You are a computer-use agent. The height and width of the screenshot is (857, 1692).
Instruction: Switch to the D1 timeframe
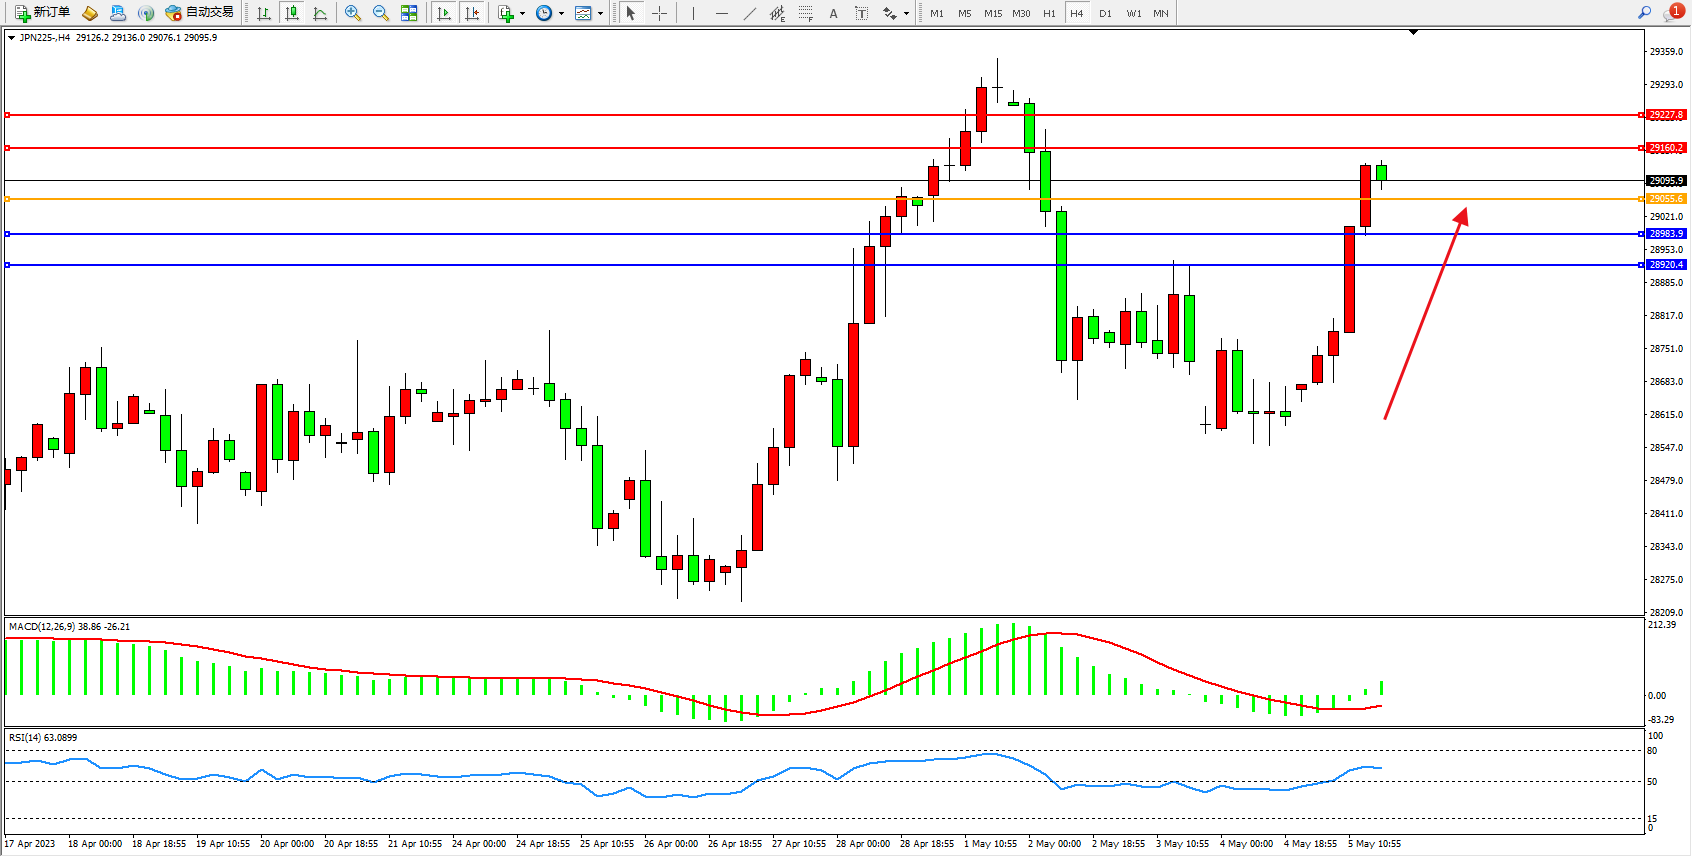[x=1105, y=13]
